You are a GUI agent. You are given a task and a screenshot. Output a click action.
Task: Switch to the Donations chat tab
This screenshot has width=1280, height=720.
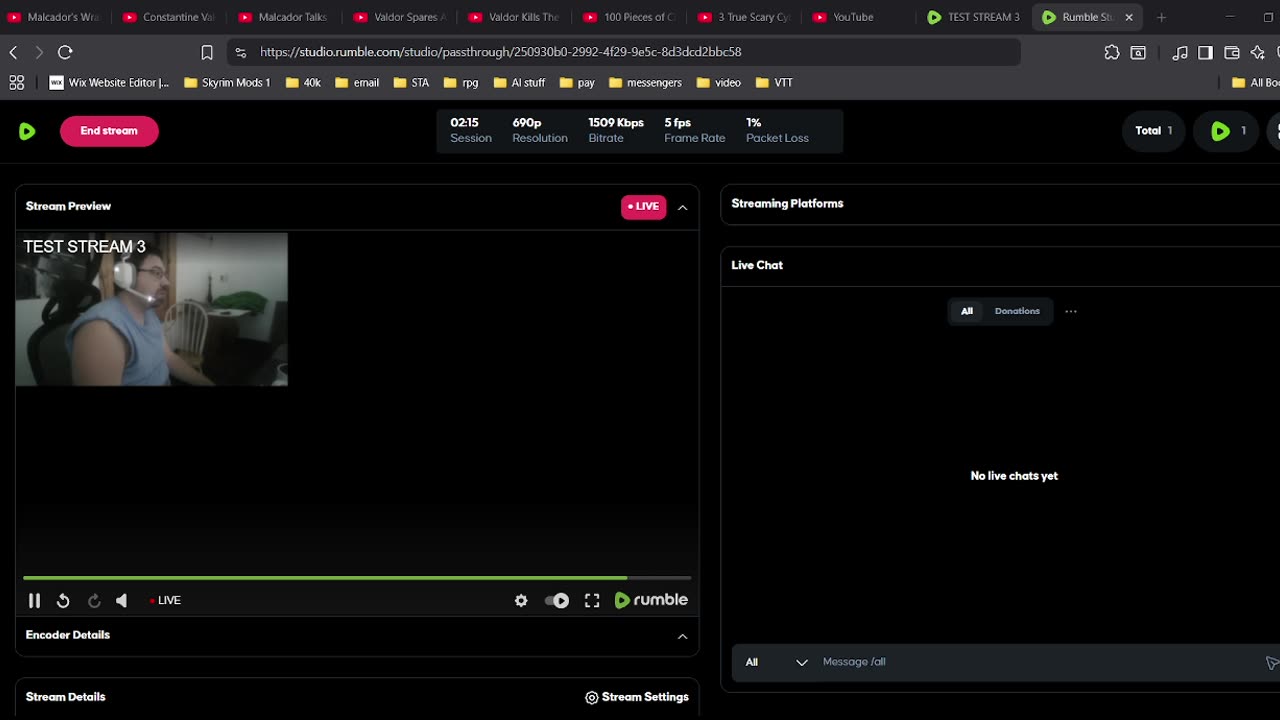pyautogui.click(x=1017, y=311)
